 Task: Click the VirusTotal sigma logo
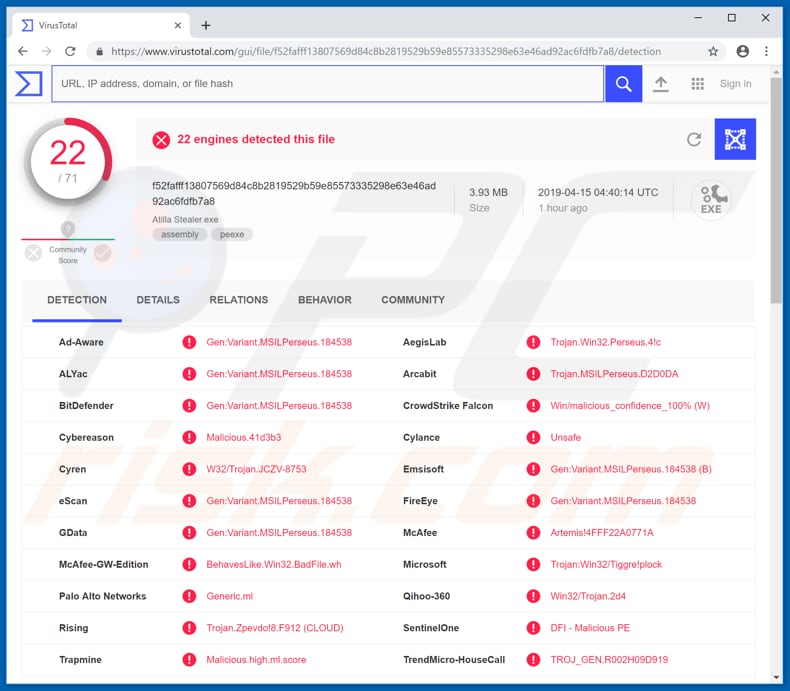click(29, 84)
